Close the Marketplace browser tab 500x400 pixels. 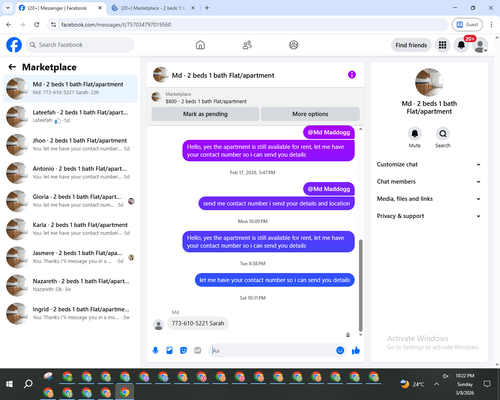point(193,8)
